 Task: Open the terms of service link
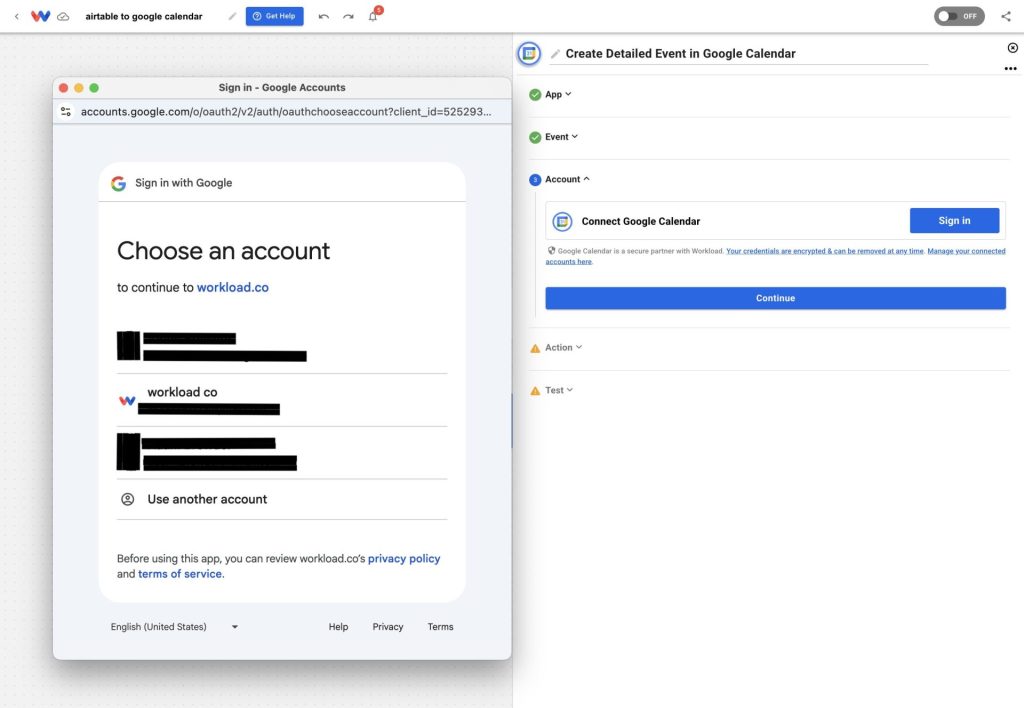(x=180, y=573)
